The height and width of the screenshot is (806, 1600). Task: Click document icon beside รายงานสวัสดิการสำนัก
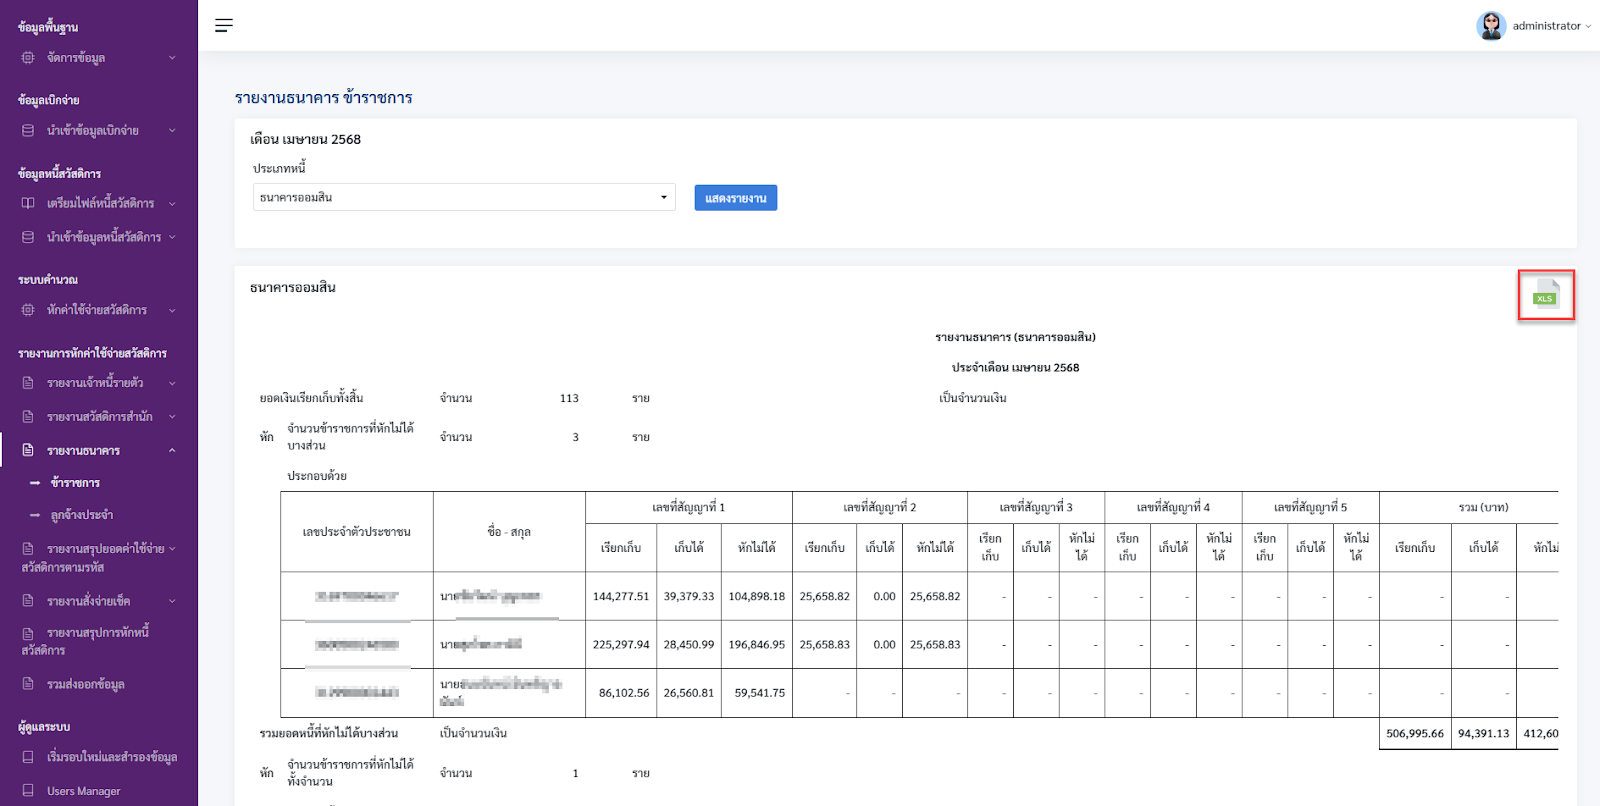(28, 417)
